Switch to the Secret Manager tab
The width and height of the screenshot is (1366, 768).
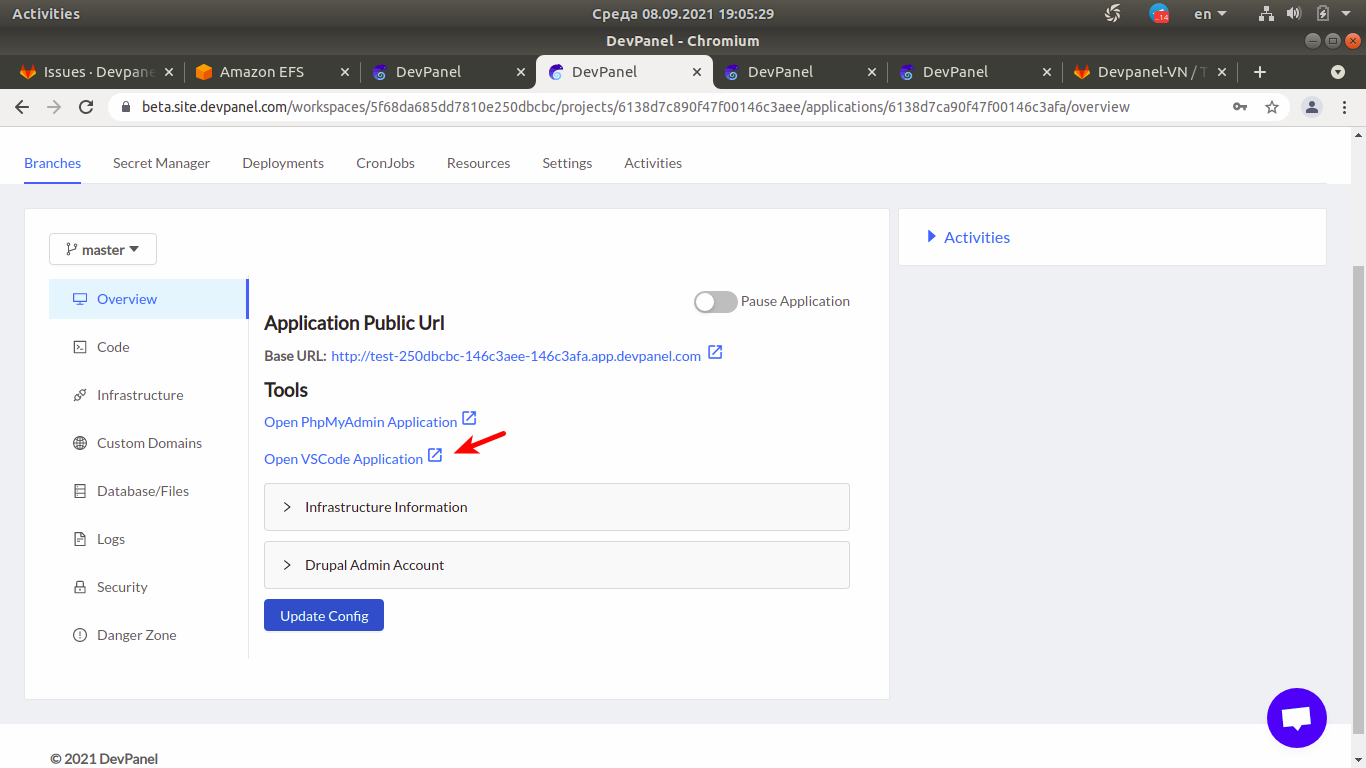pyautogui.click(x=161, y=163)
